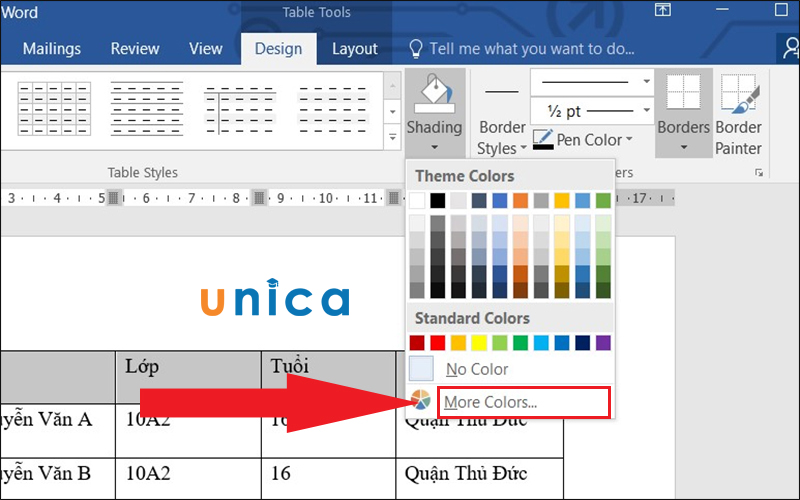The height and width of the screenshot is (500, 800).
Task: Select purple standard color
Action: (x=603, y=342)
